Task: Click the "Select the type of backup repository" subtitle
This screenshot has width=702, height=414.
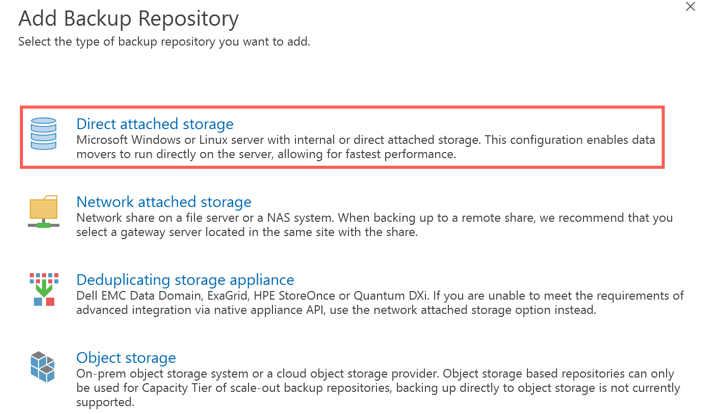Action: (x=164, y=42)
